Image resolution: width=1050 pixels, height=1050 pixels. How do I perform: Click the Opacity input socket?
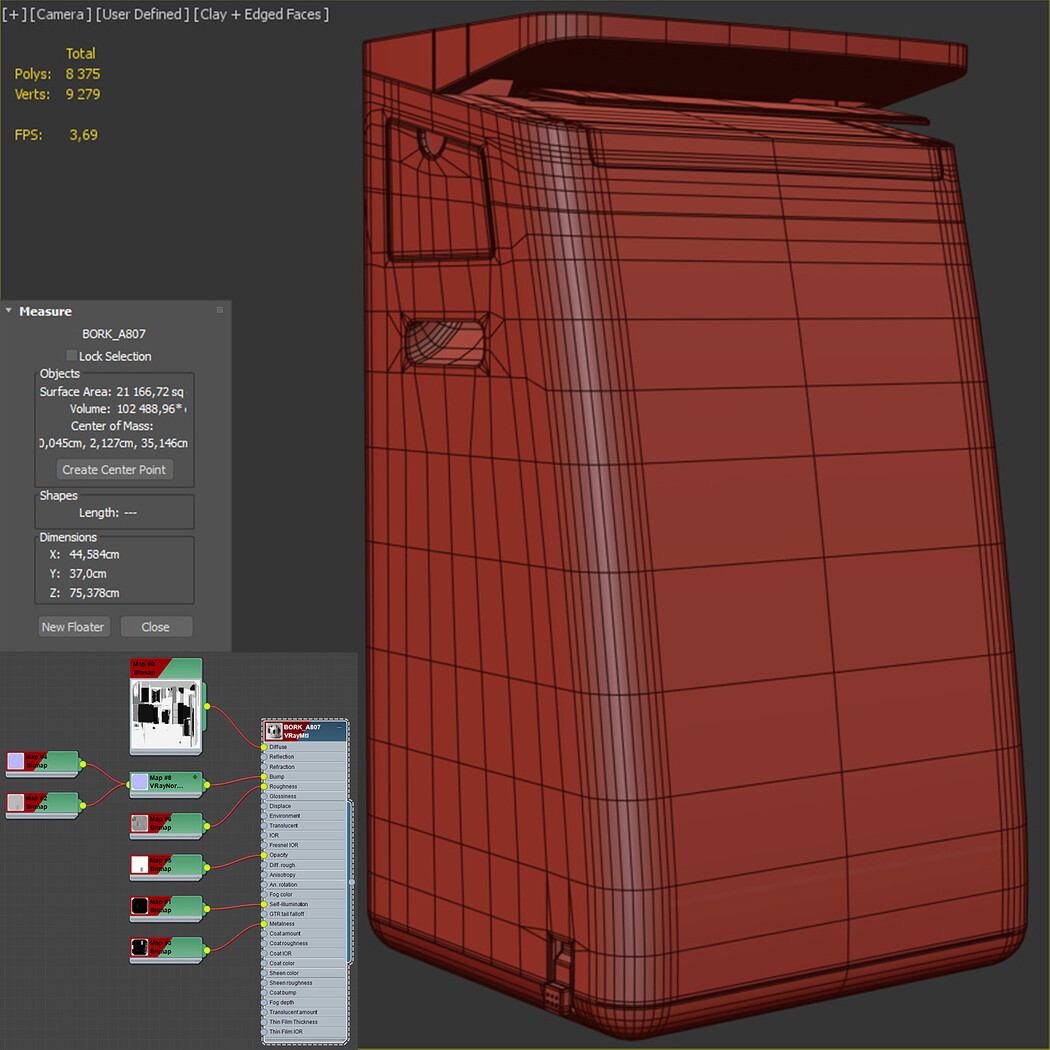pyautogui.click(x=264, y=855)
